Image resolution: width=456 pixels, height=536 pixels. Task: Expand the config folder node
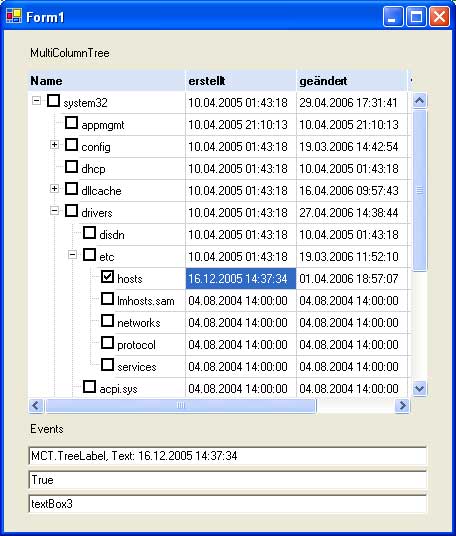click(54, 145)
